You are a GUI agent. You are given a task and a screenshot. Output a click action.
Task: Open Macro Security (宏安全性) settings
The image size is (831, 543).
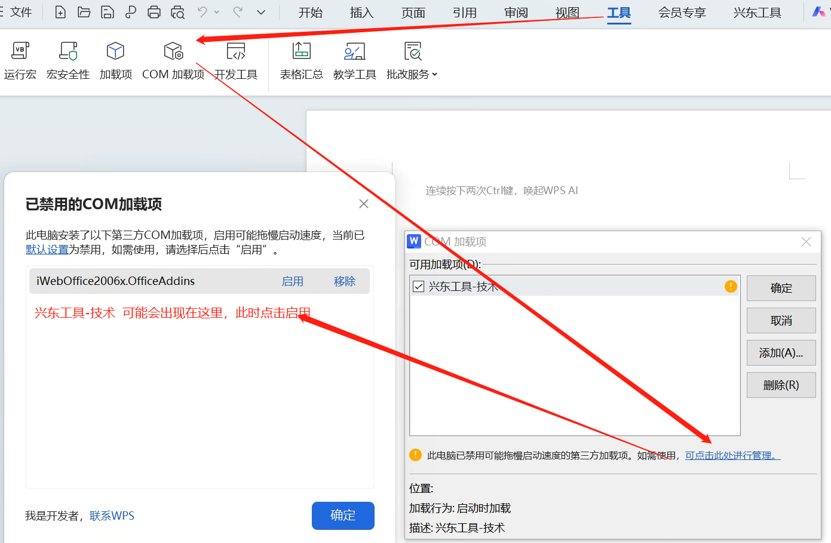pyautogui.click(x=68, y=60)
